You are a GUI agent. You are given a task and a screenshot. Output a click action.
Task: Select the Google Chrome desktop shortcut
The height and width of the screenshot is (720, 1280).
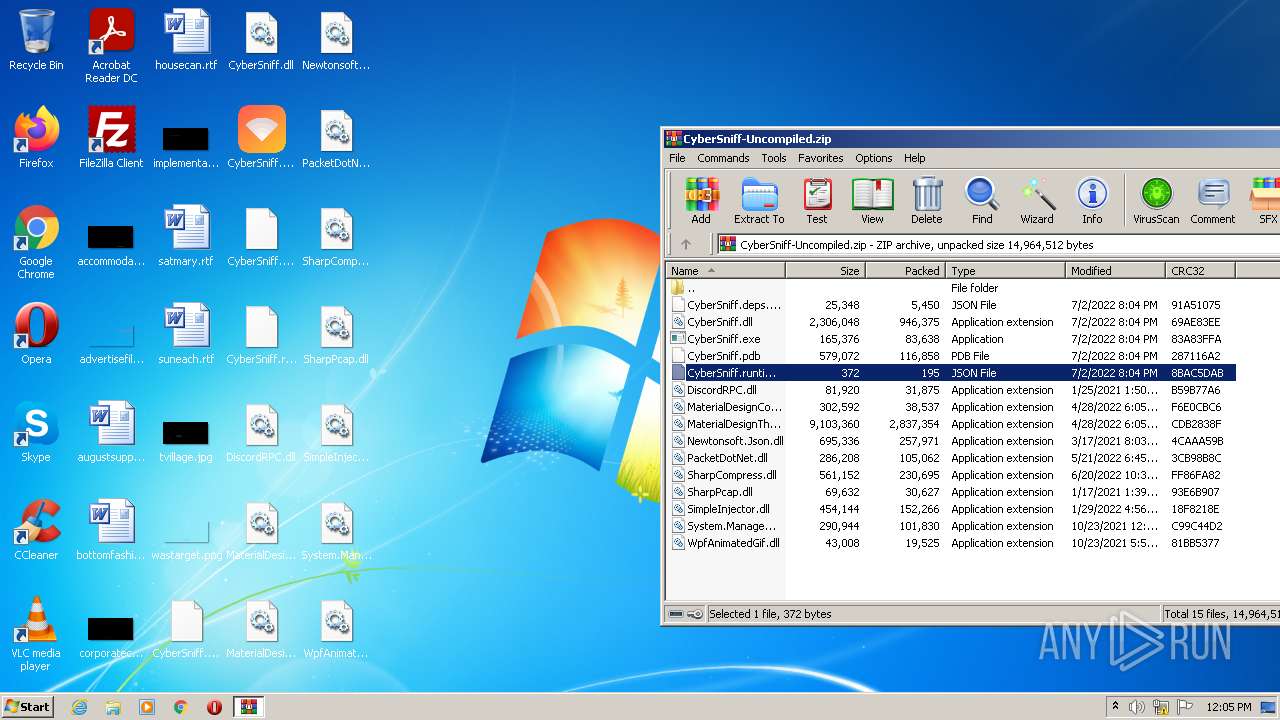pos(36,242)
